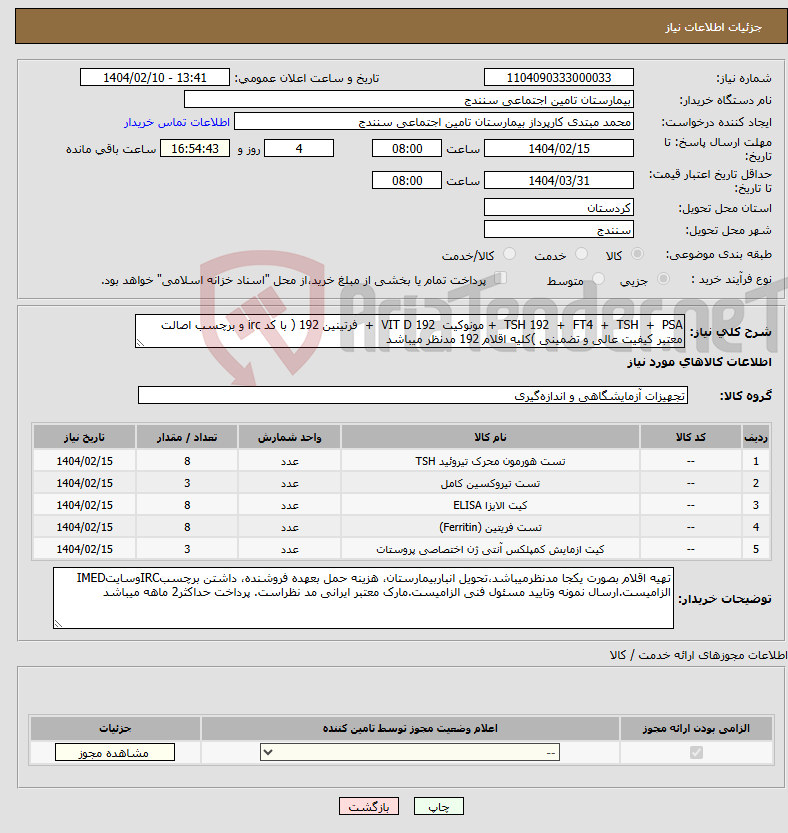Click the اعلام وضعیت مجوز column header
This screenshot has width=788, height=833.
pyautogui.click(x=410, y=728)
